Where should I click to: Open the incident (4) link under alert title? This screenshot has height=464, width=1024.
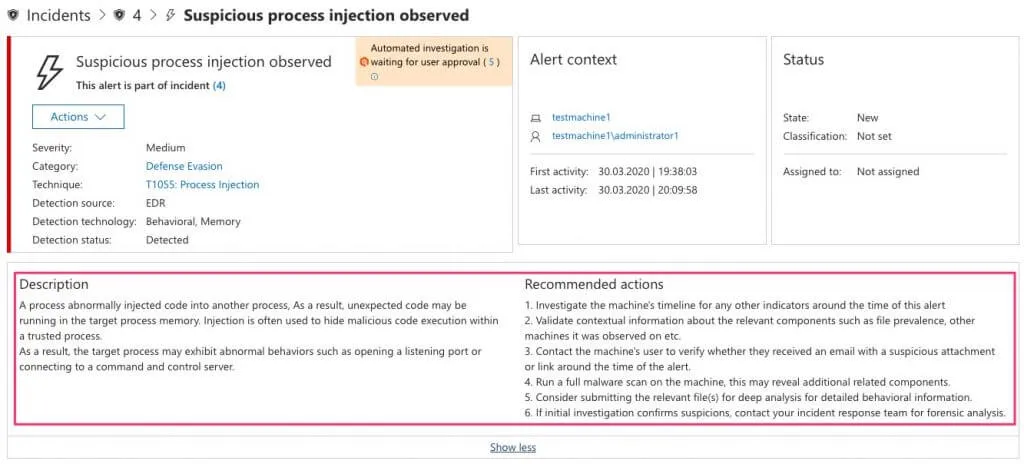click(x=219, y=86)
